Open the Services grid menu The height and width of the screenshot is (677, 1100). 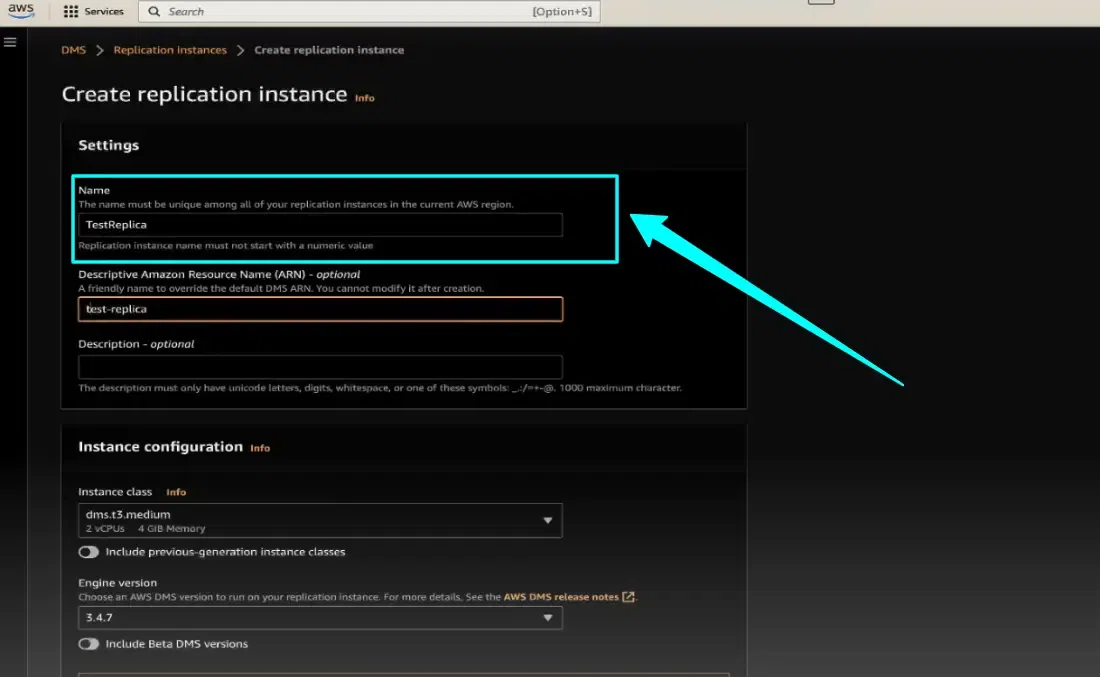click(71, 11)
